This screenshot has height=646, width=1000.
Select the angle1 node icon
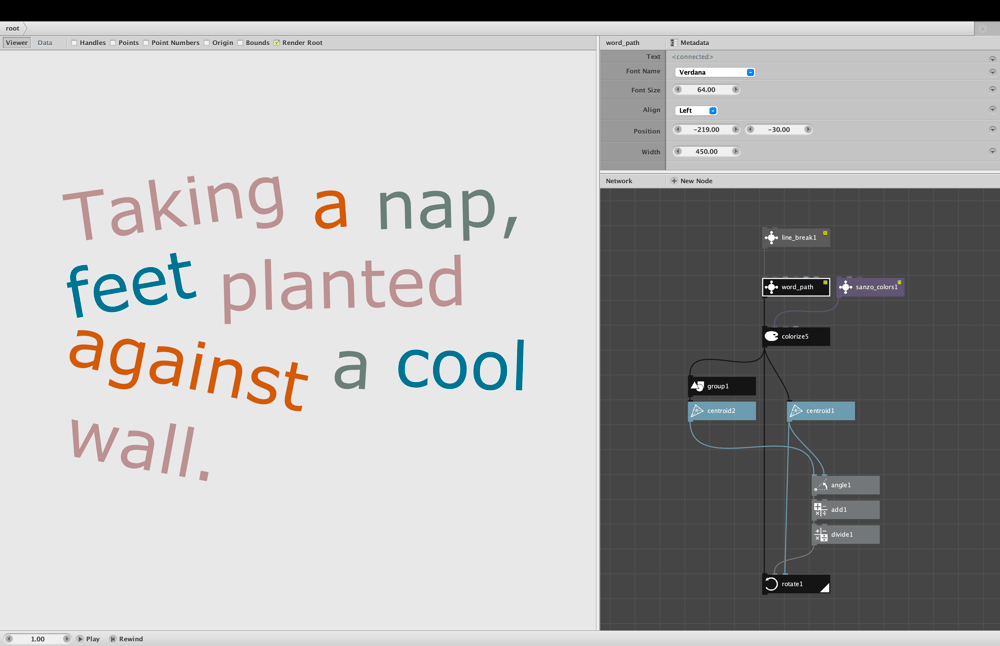click(x=821, y=485)
